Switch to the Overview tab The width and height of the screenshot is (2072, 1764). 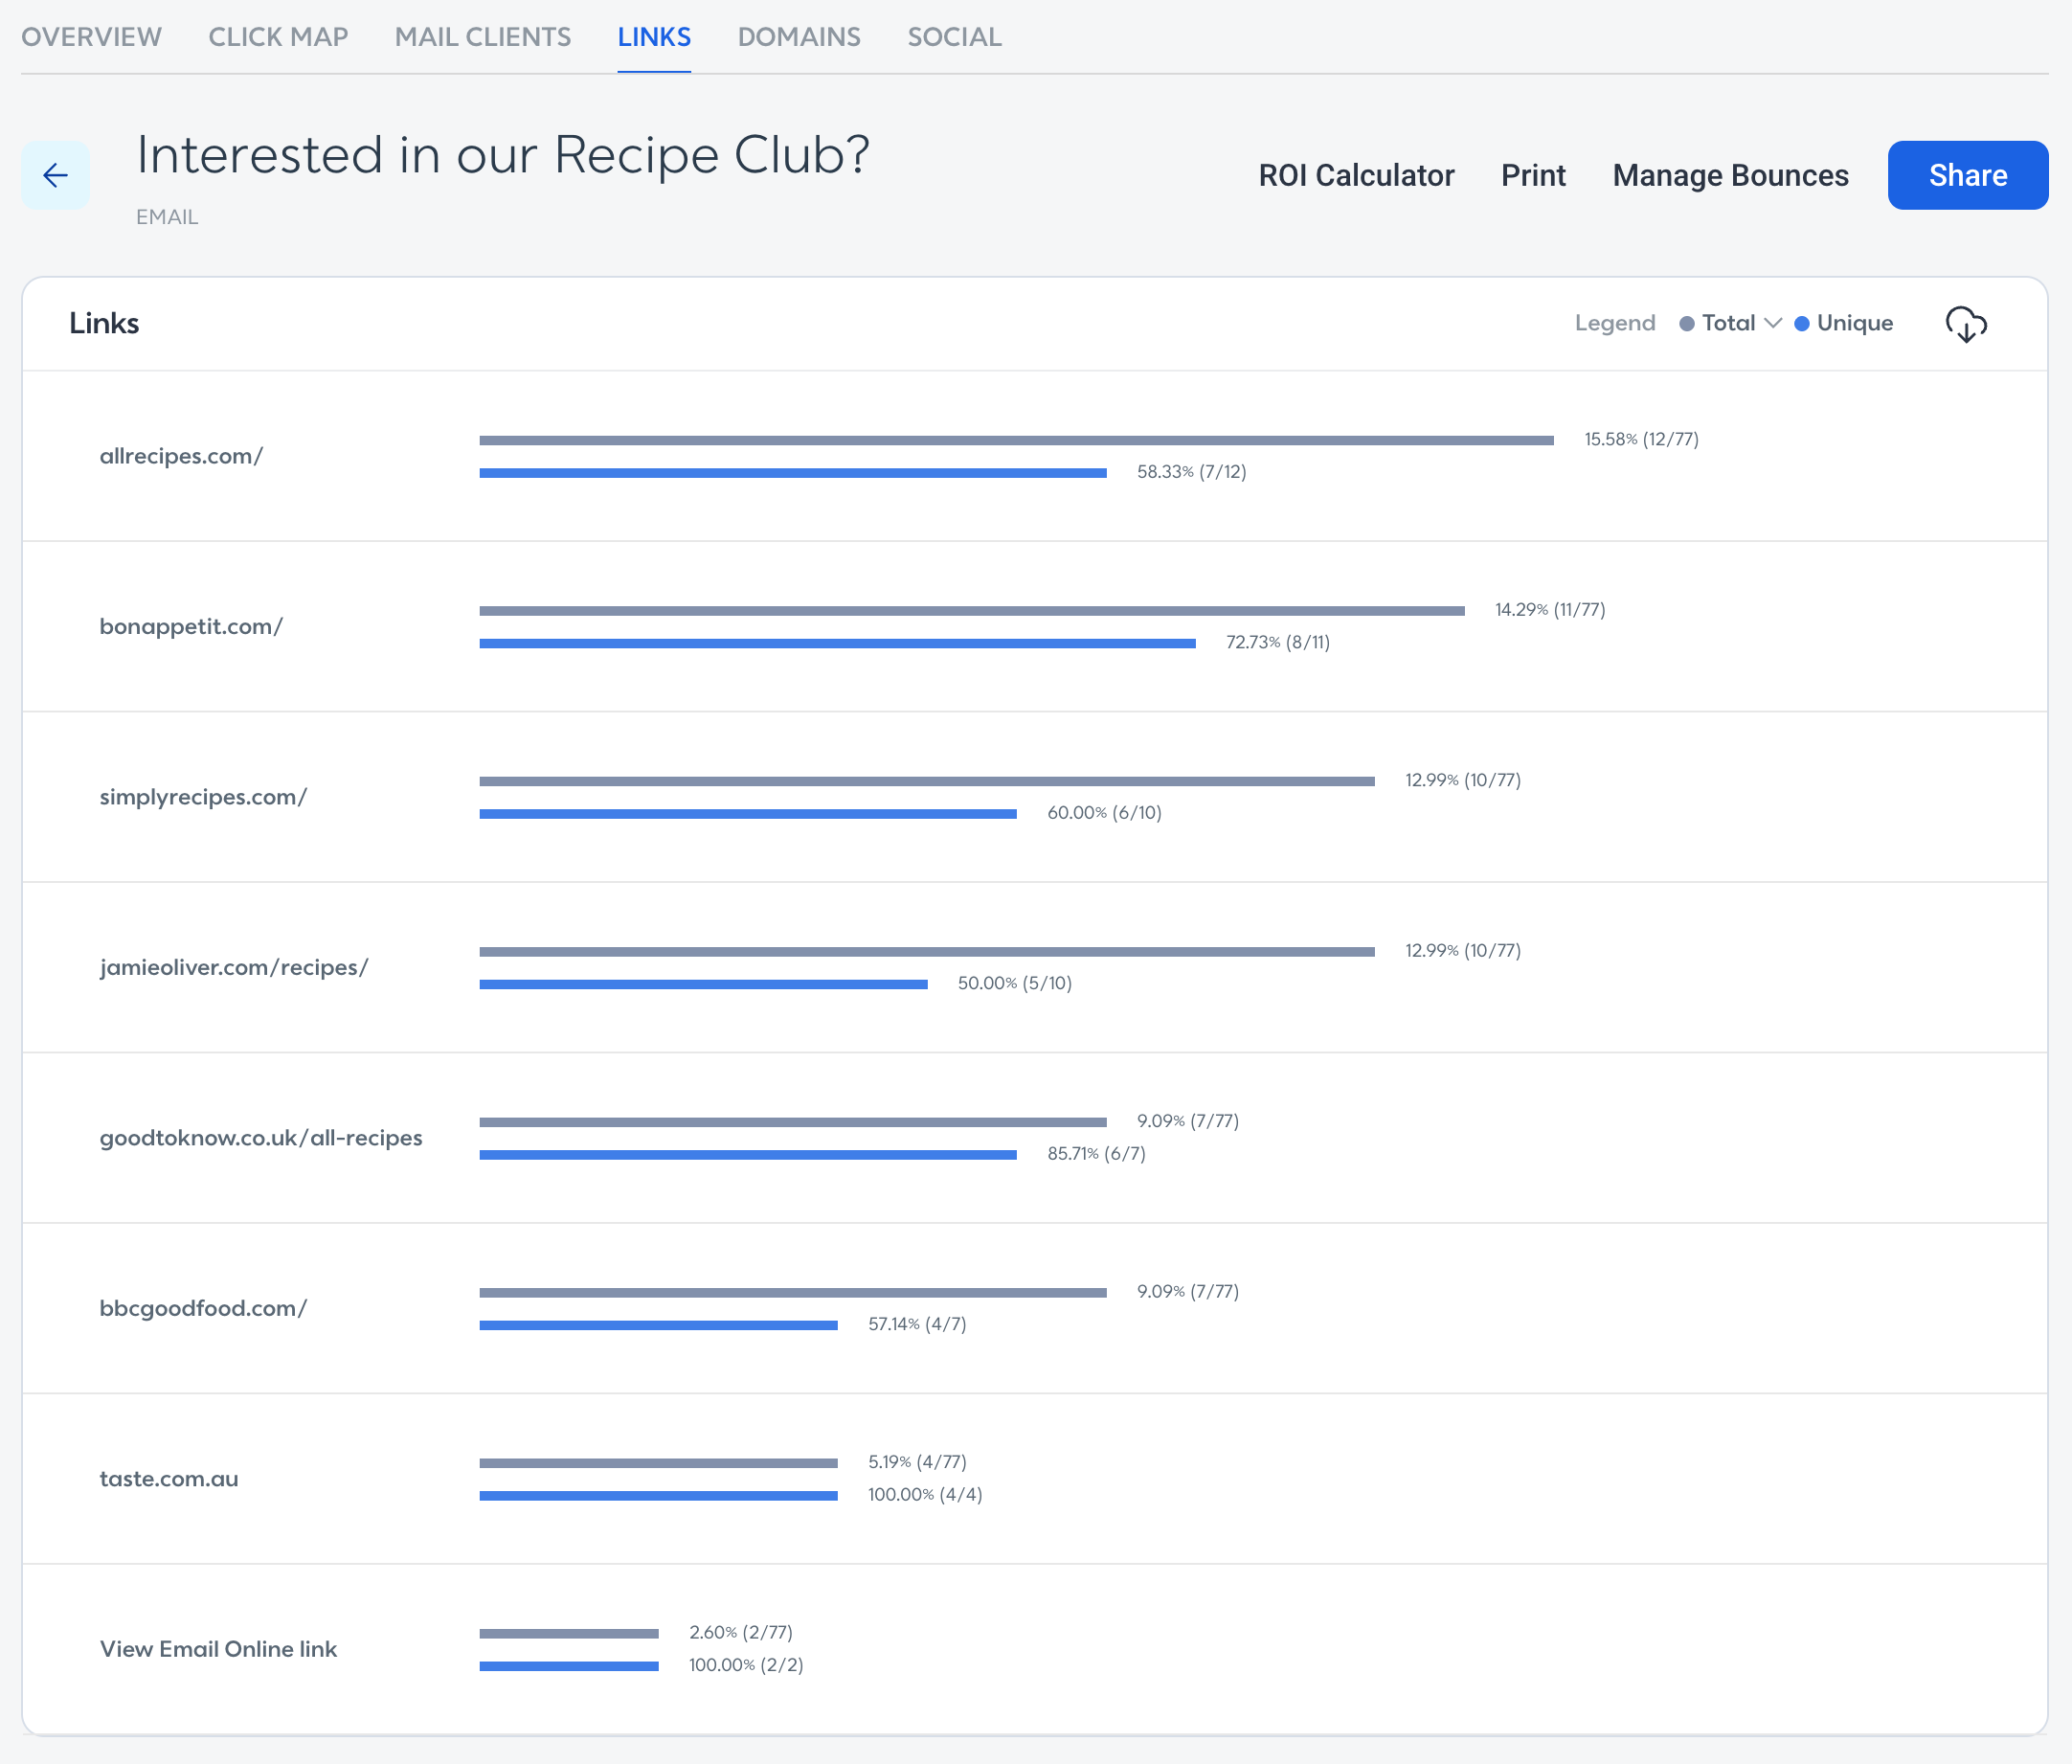click(91, 37)
